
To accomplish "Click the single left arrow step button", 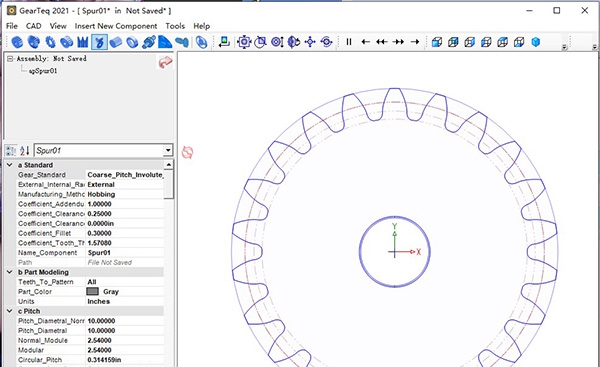I will point(365,42).
